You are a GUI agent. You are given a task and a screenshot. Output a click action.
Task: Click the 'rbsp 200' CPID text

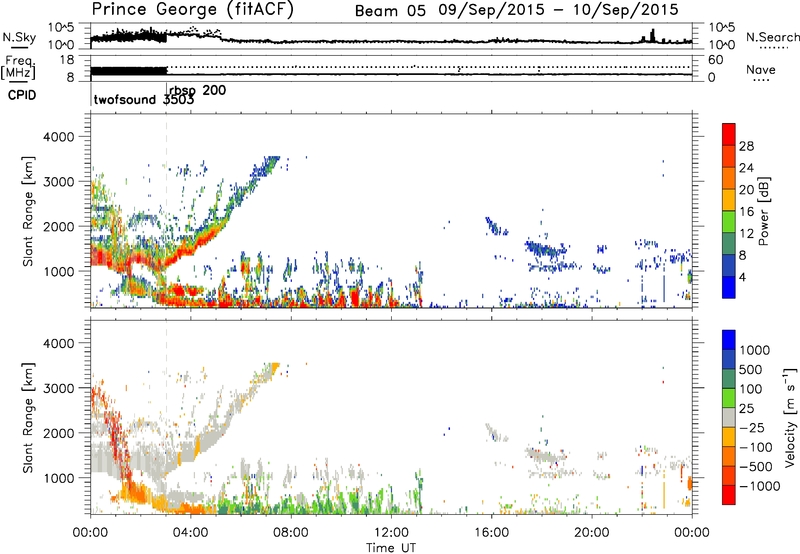(197, 90)
